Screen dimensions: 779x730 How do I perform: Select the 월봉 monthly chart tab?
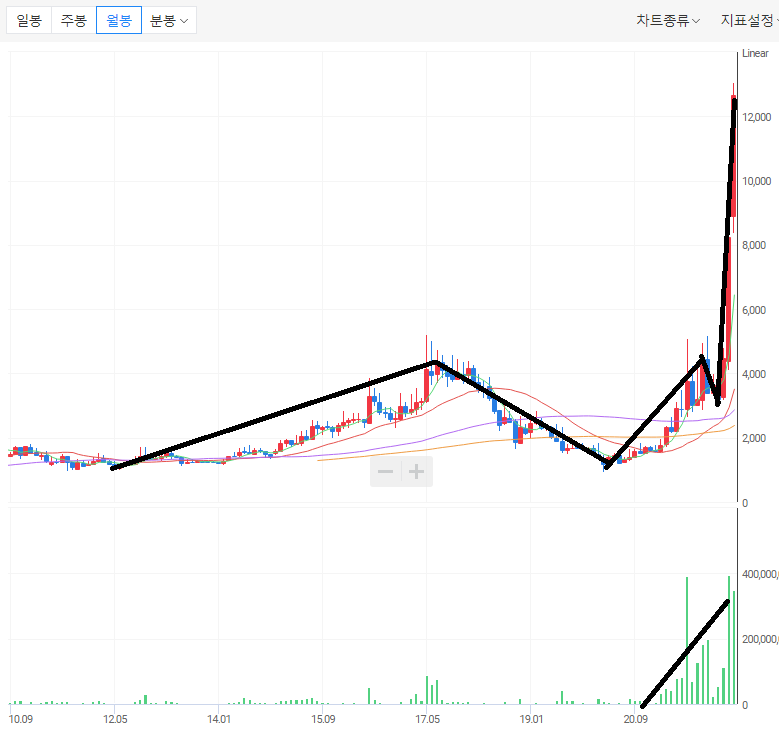click(x=119, y=20)
